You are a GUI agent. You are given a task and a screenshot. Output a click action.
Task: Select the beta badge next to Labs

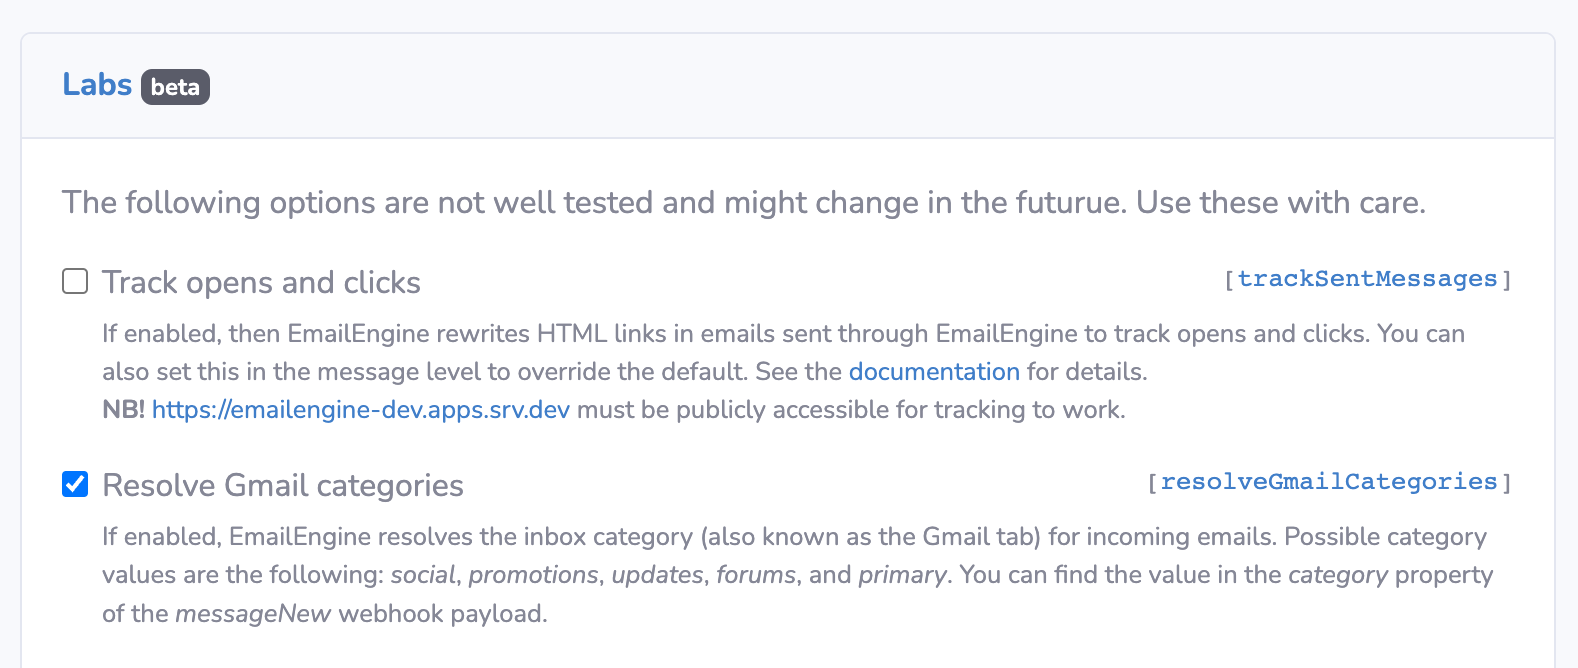pos(174,87)
